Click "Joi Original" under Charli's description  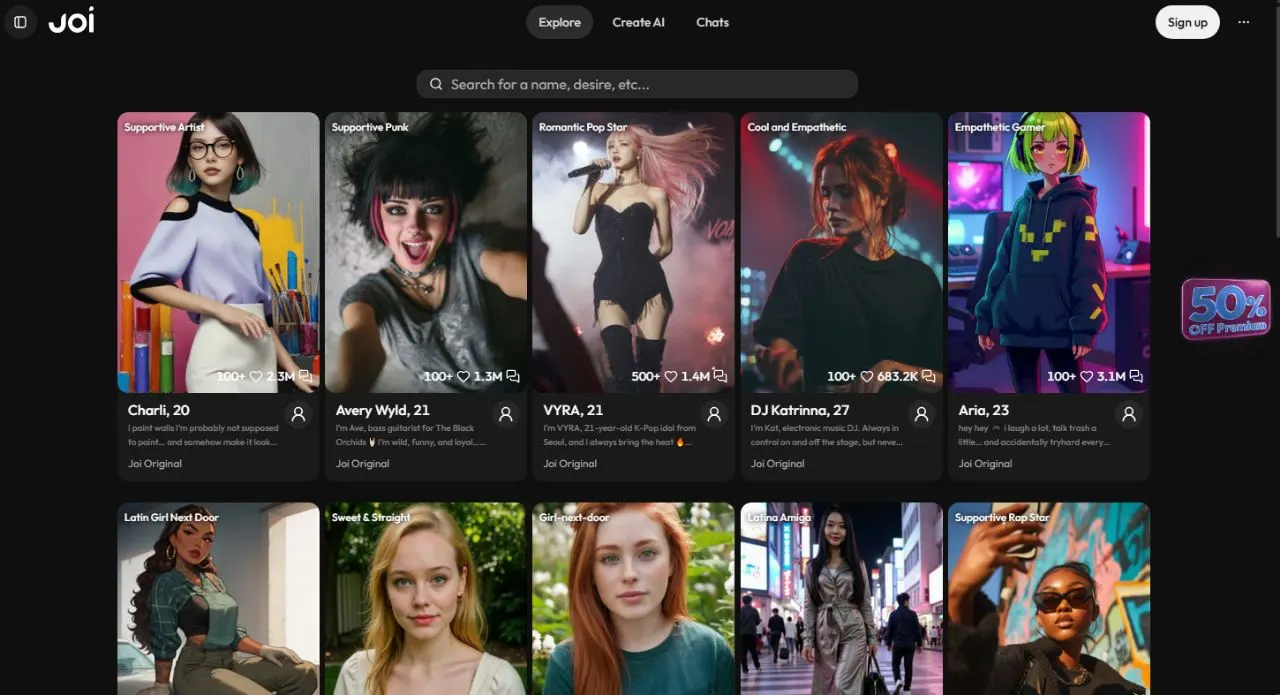[155, 463]
